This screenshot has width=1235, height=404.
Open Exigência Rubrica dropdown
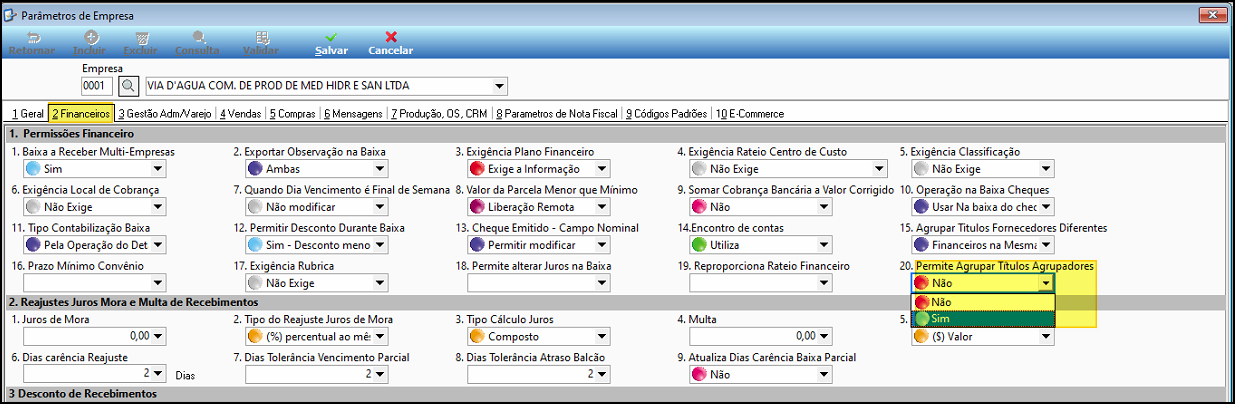coord(379,284)
